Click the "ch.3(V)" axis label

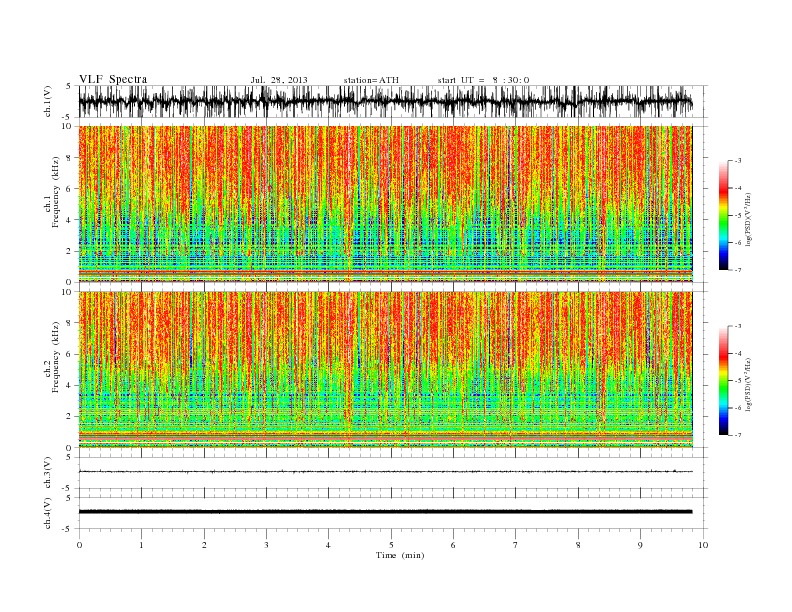click(x=48, y=473)
